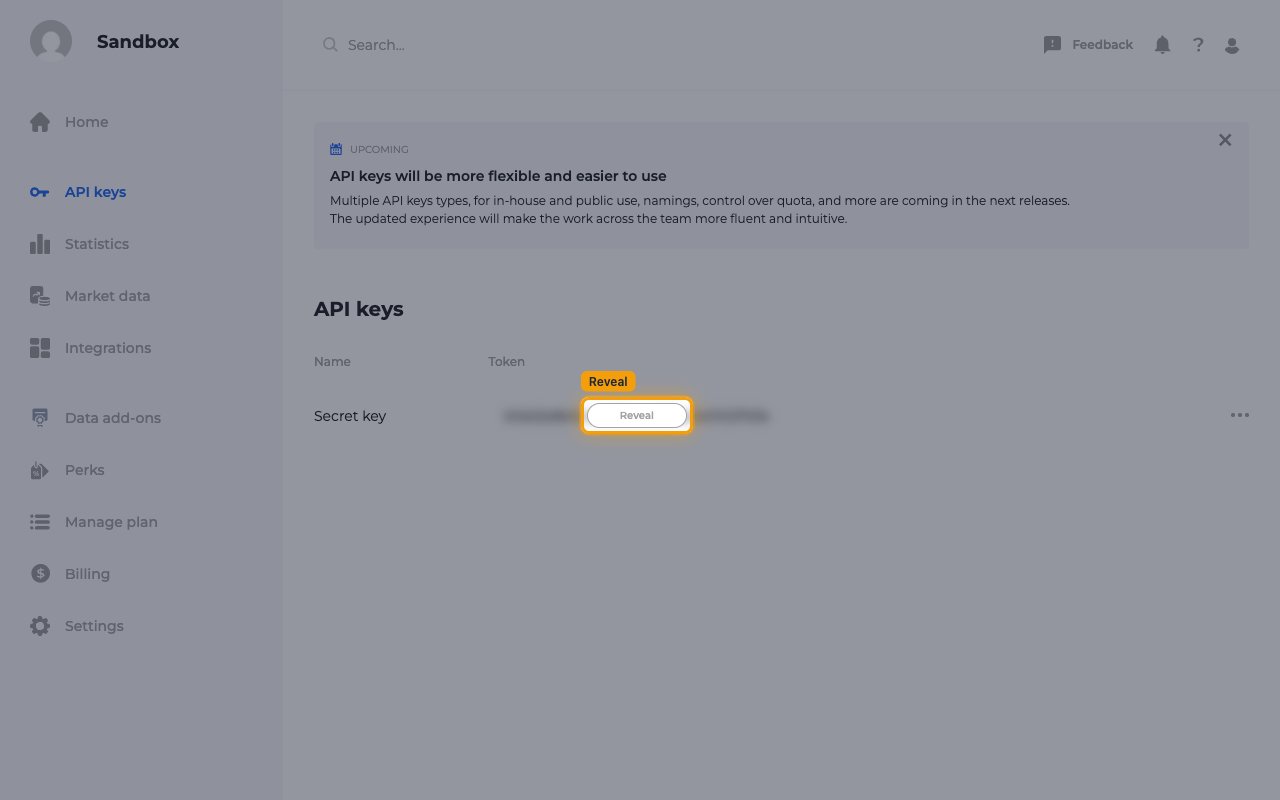
Task: Click the Integrations grid icon
Action: point(40,348)
